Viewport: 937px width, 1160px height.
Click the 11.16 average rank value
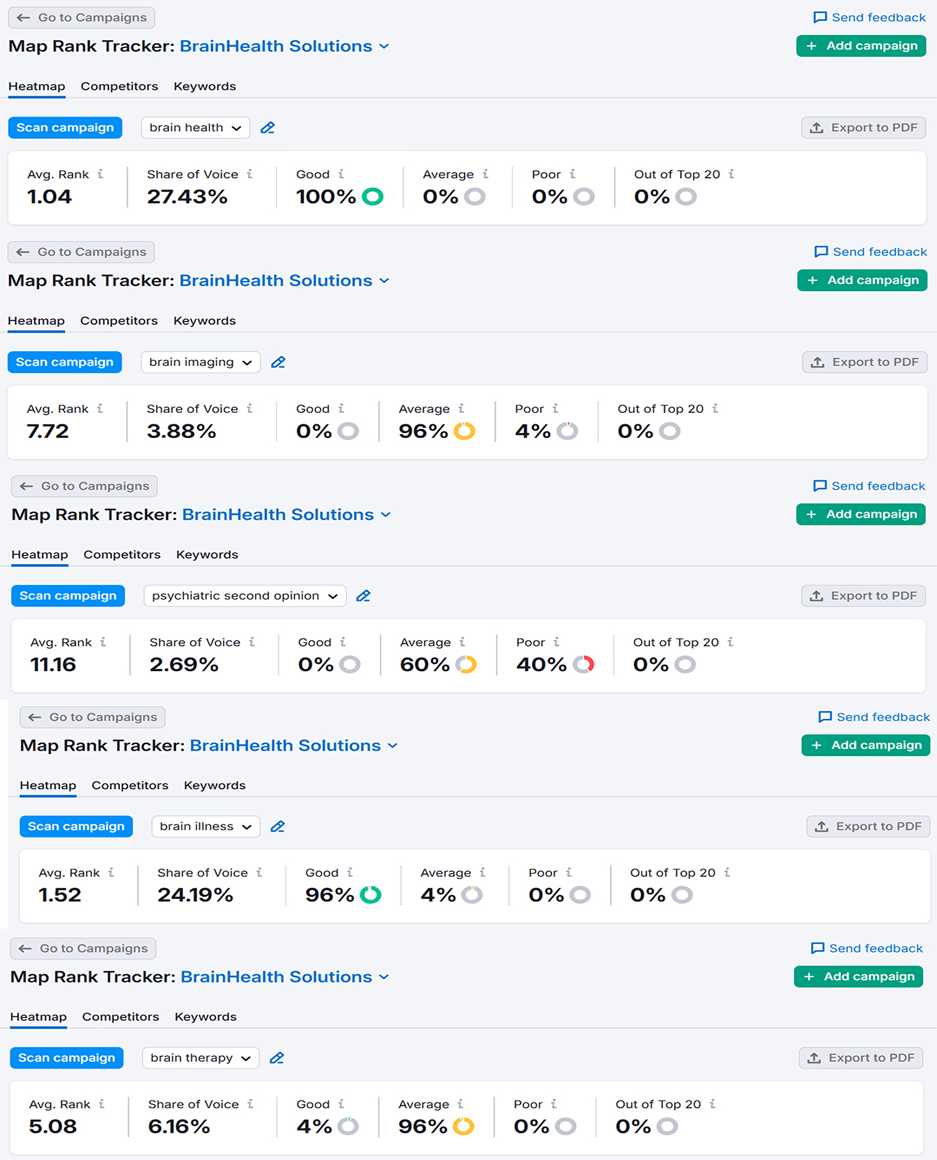53,665
